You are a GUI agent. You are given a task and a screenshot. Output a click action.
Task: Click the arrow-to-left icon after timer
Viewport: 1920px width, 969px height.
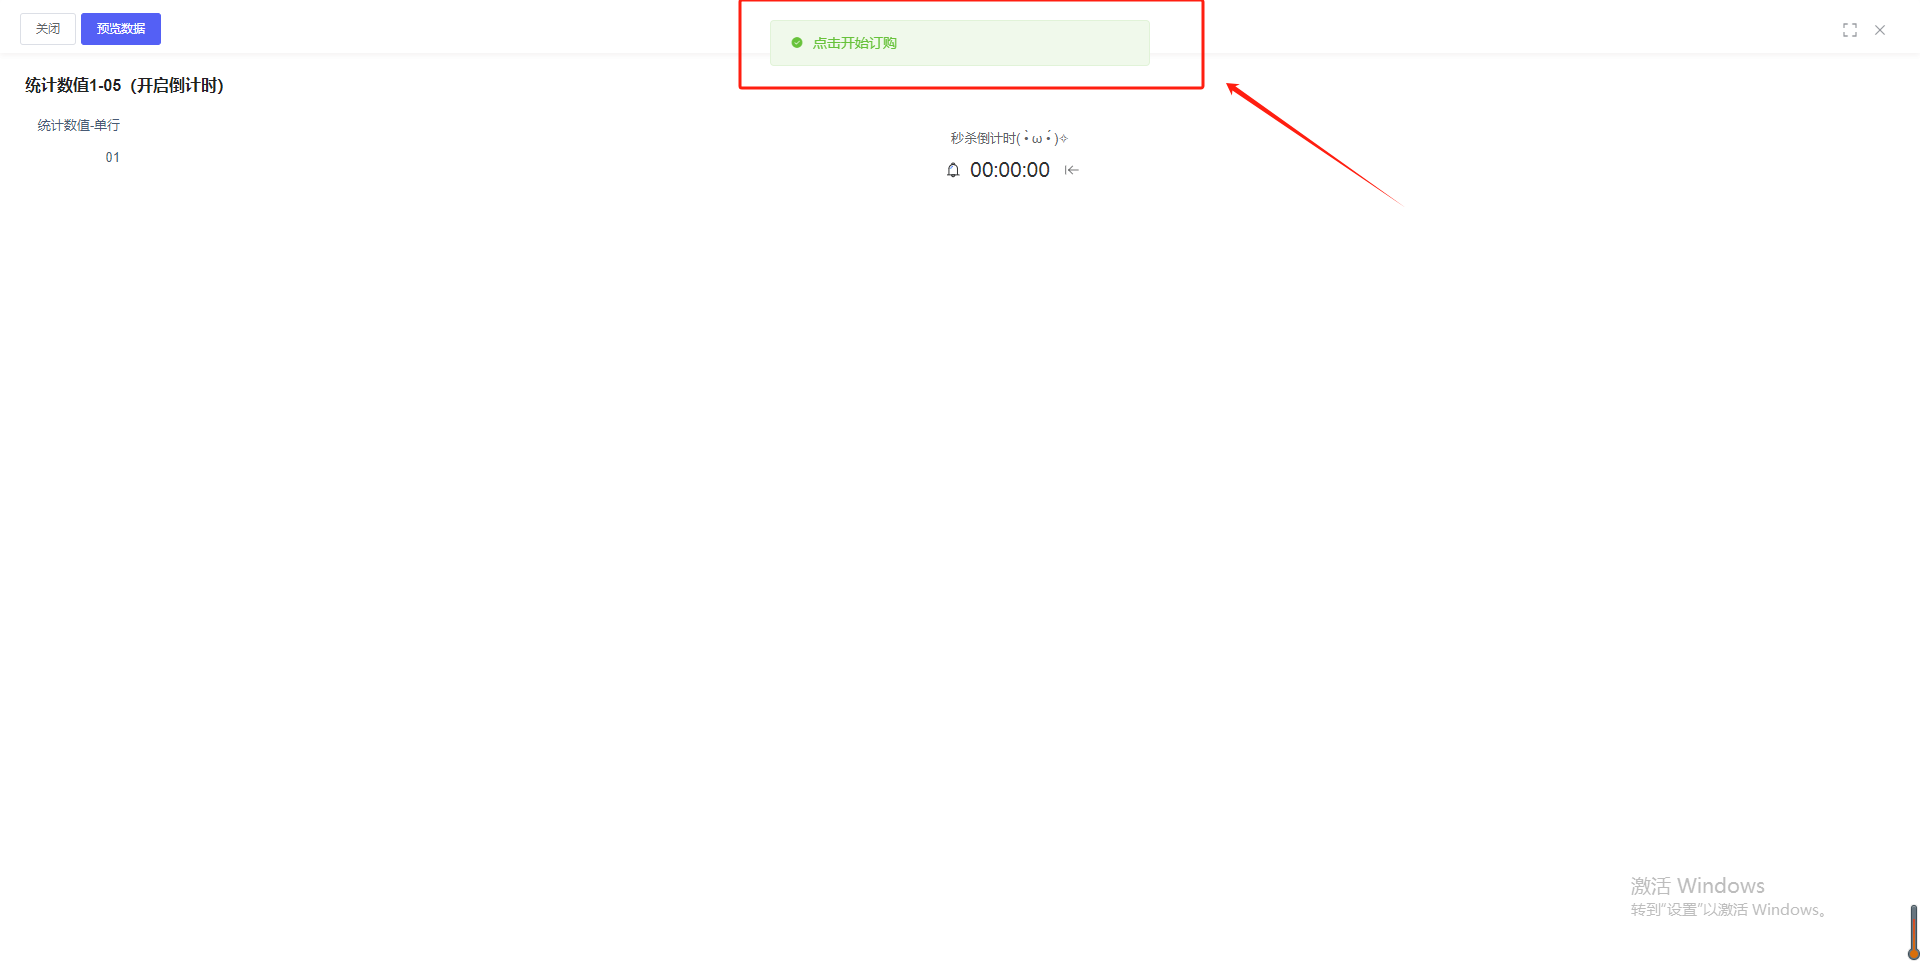click(1072, 170)
